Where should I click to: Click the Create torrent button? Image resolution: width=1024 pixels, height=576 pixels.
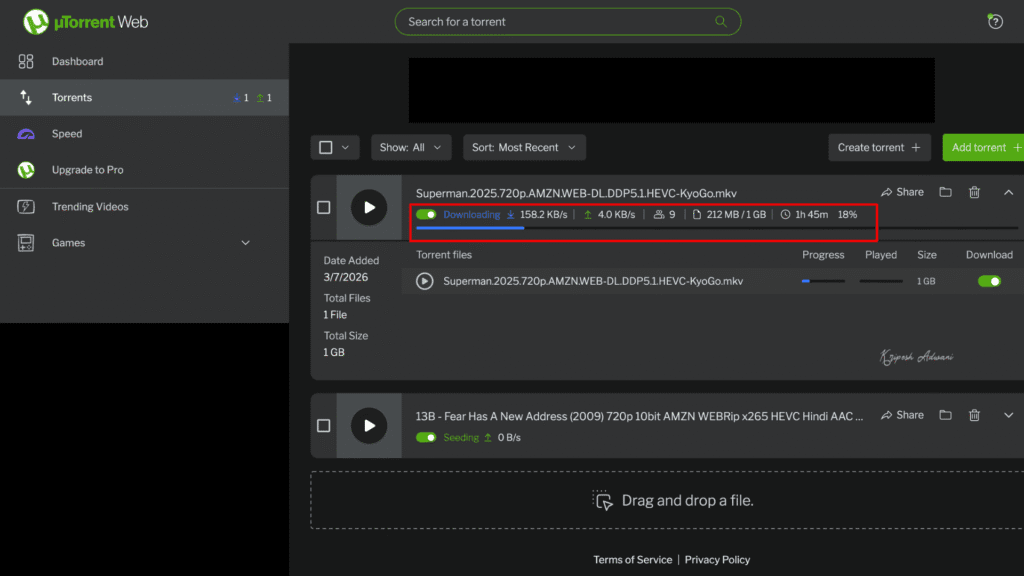(880, 148)
